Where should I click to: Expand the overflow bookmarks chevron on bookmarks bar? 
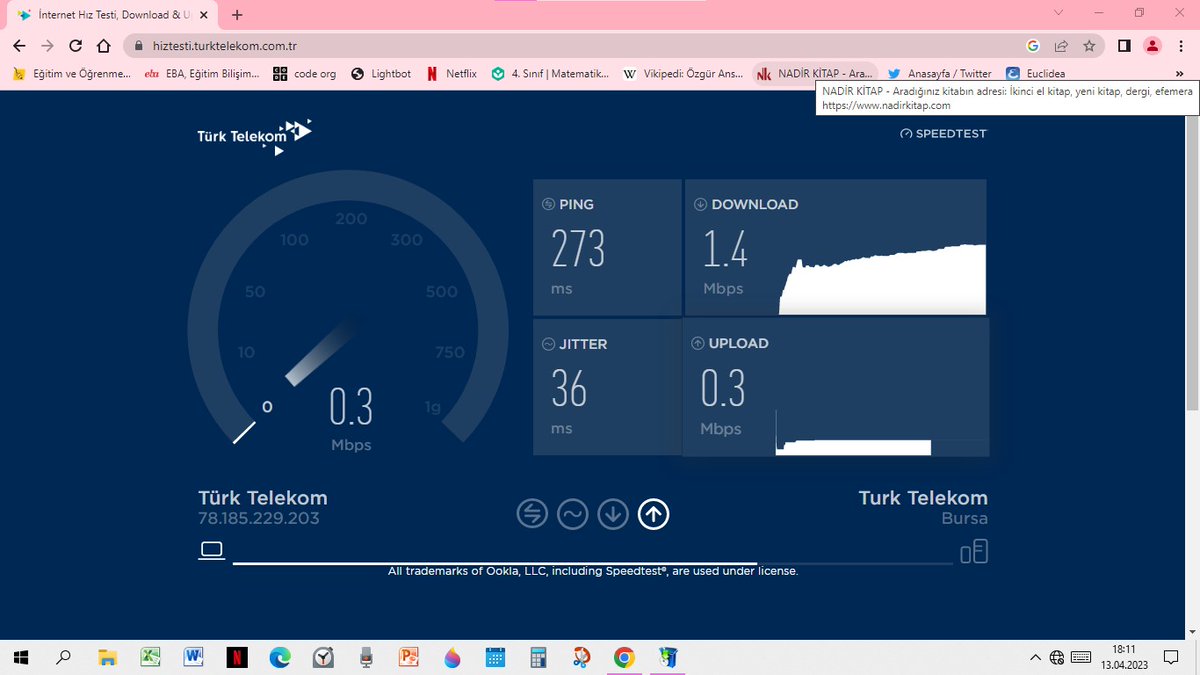(x=1178, y=73)
